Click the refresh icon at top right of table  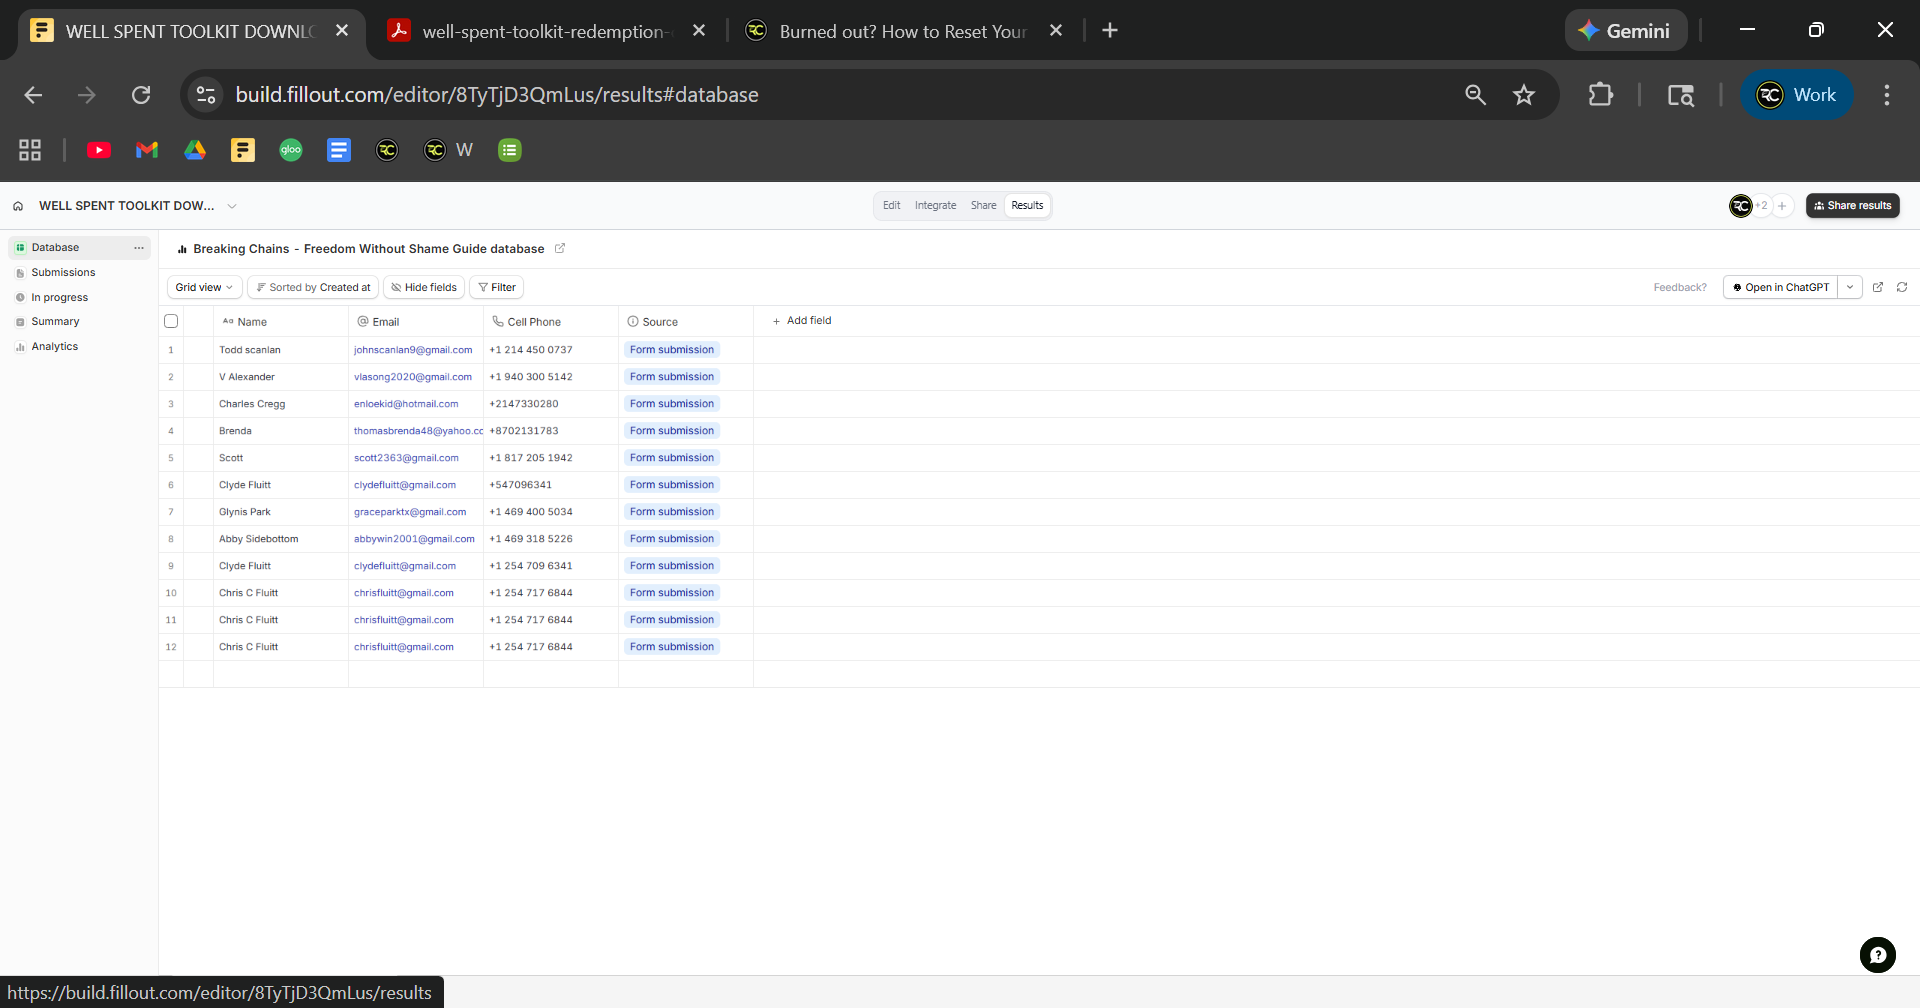1902,287
